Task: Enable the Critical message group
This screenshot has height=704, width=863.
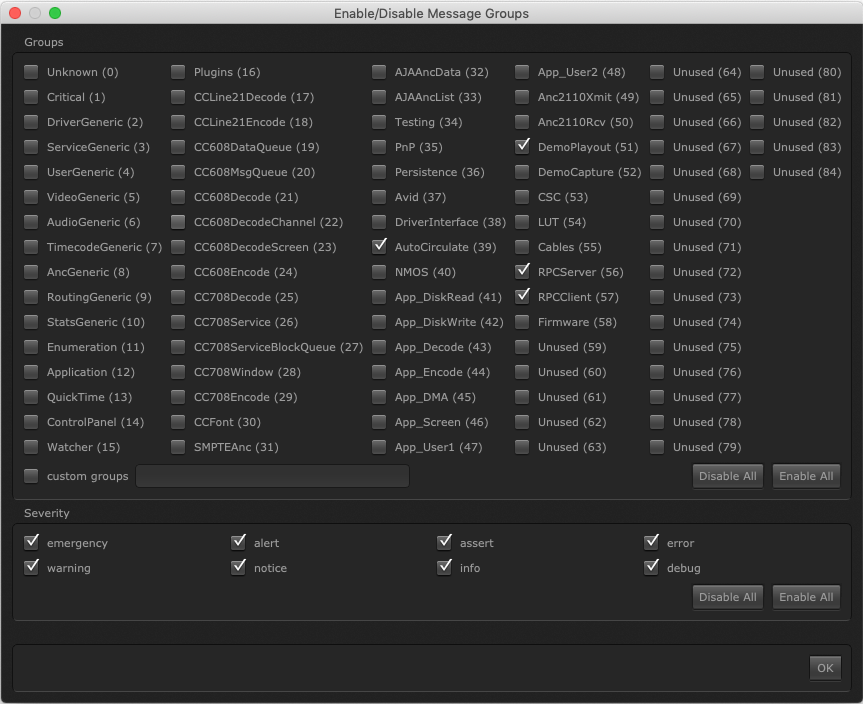Action: [31, 97]
